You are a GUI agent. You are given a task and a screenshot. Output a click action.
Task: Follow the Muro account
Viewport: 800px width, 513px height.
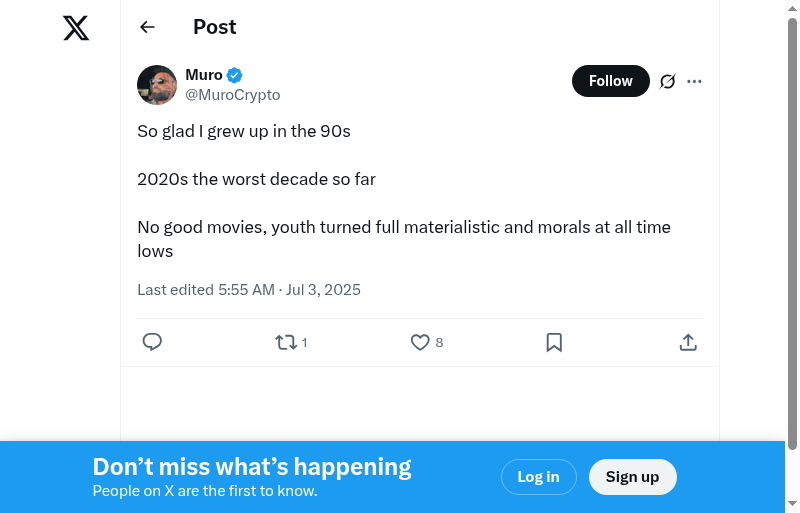click(x=610, y=81)
